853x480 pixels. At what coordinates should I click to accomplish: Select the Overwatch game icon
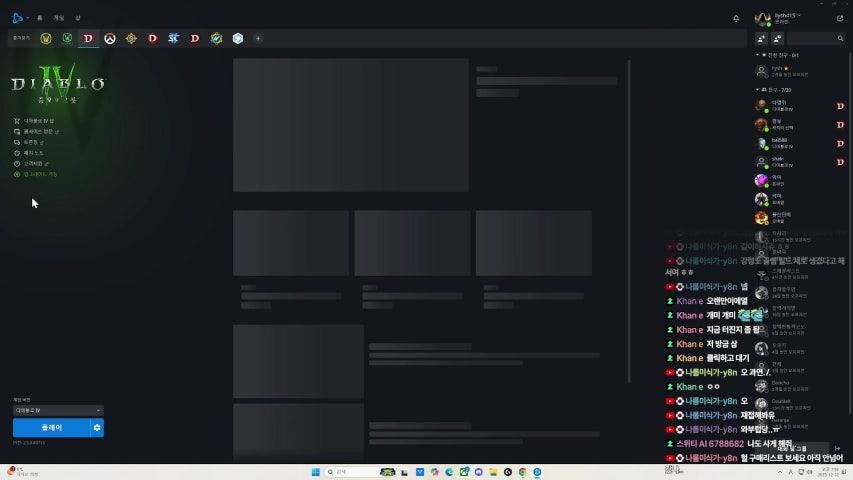110,39
